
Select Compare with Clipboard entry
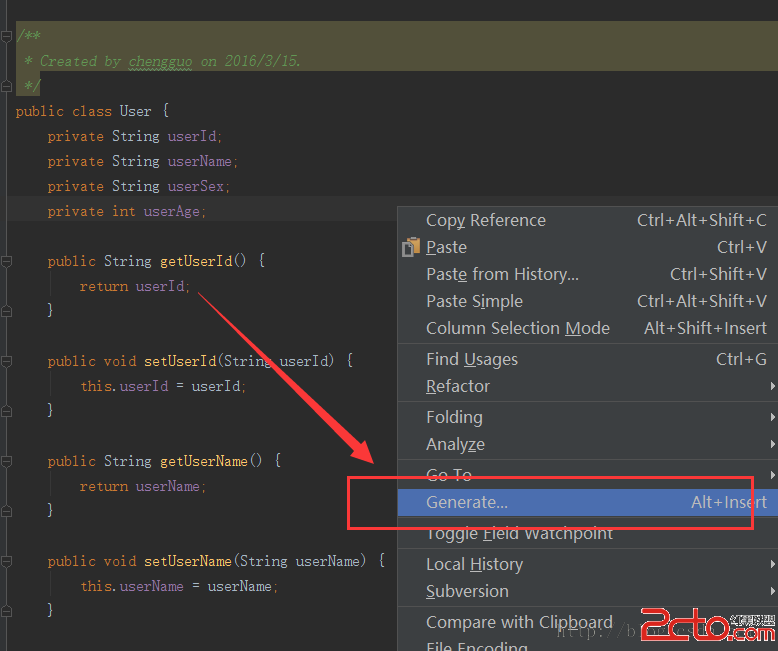tap(518, 622)
